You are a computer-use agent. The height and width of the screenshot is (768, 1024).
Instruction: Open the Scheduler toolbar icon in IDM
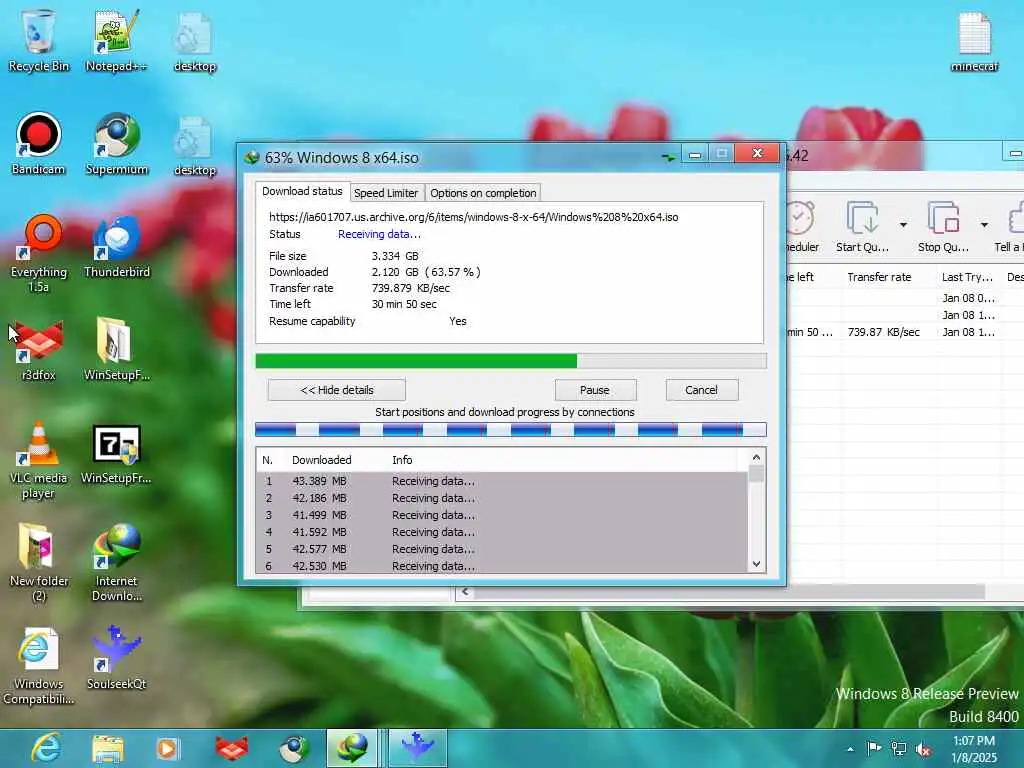(801, 227)
